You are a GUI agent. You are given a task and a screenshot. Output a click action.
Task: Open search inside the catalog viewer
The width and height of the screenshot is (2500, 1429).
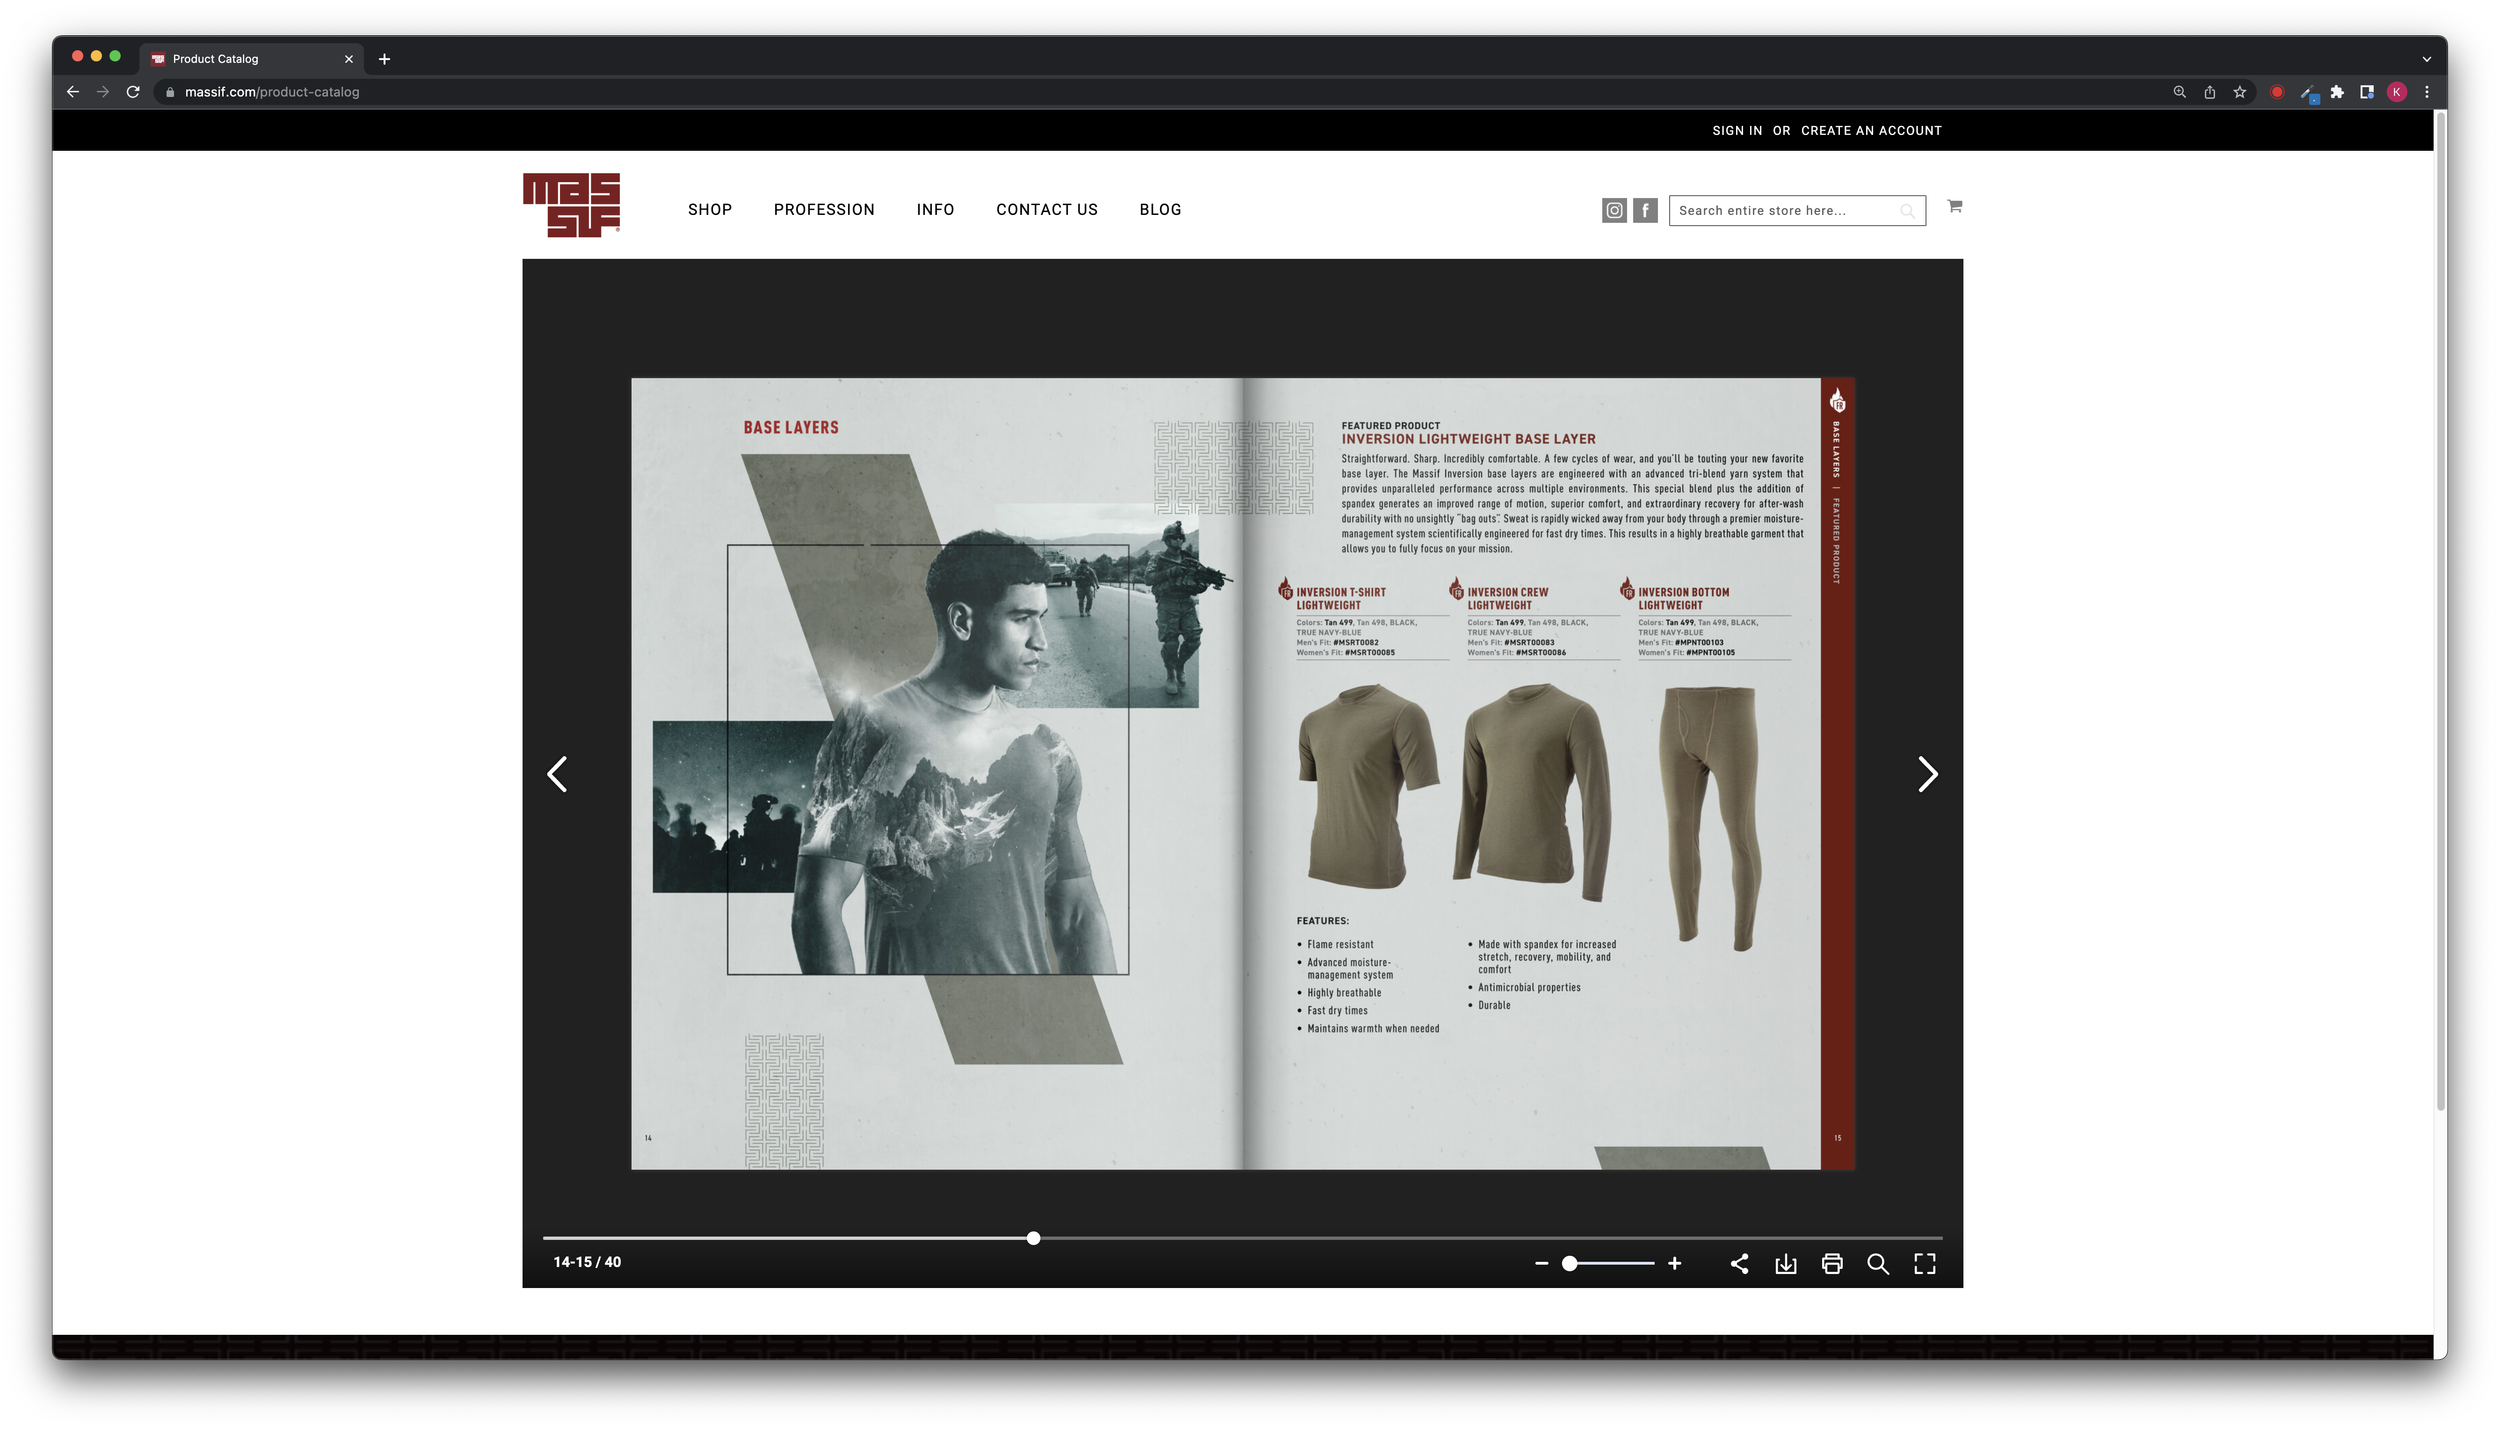click(x=1878, y=1264)
